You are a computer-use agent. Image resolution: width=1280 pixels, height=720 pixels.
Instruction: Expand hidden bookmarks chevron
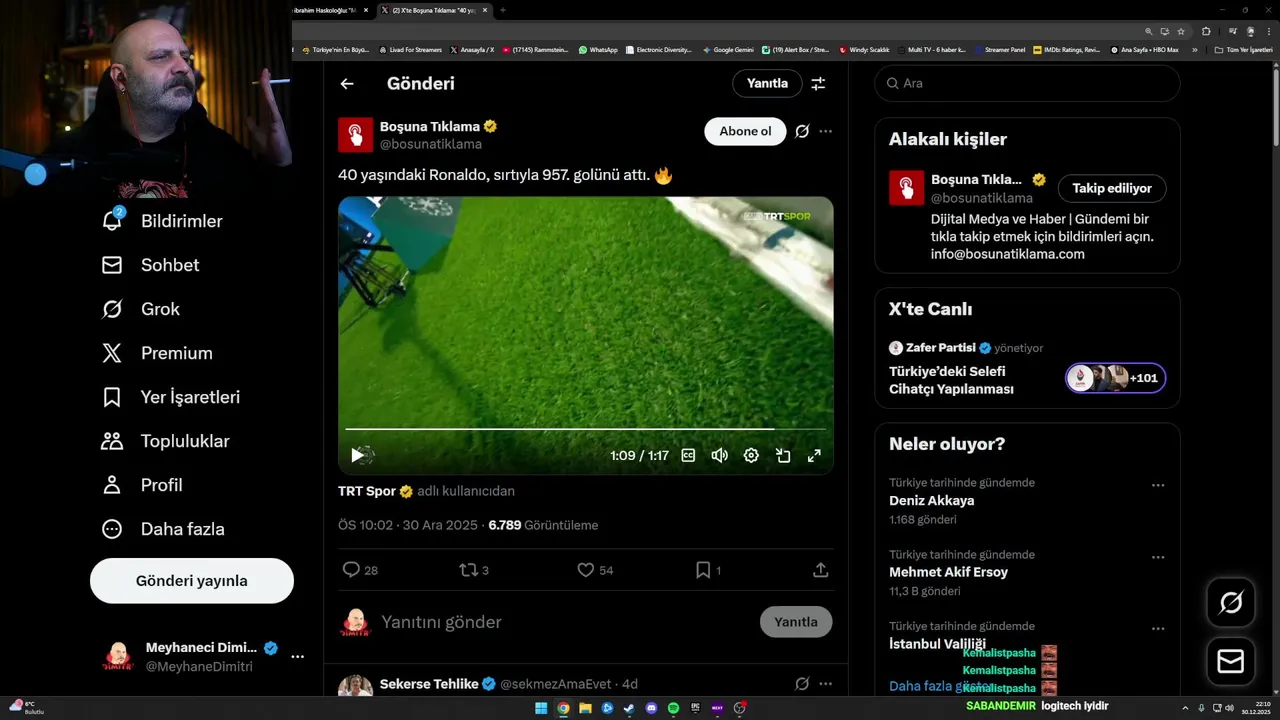tap(1194, 49)
